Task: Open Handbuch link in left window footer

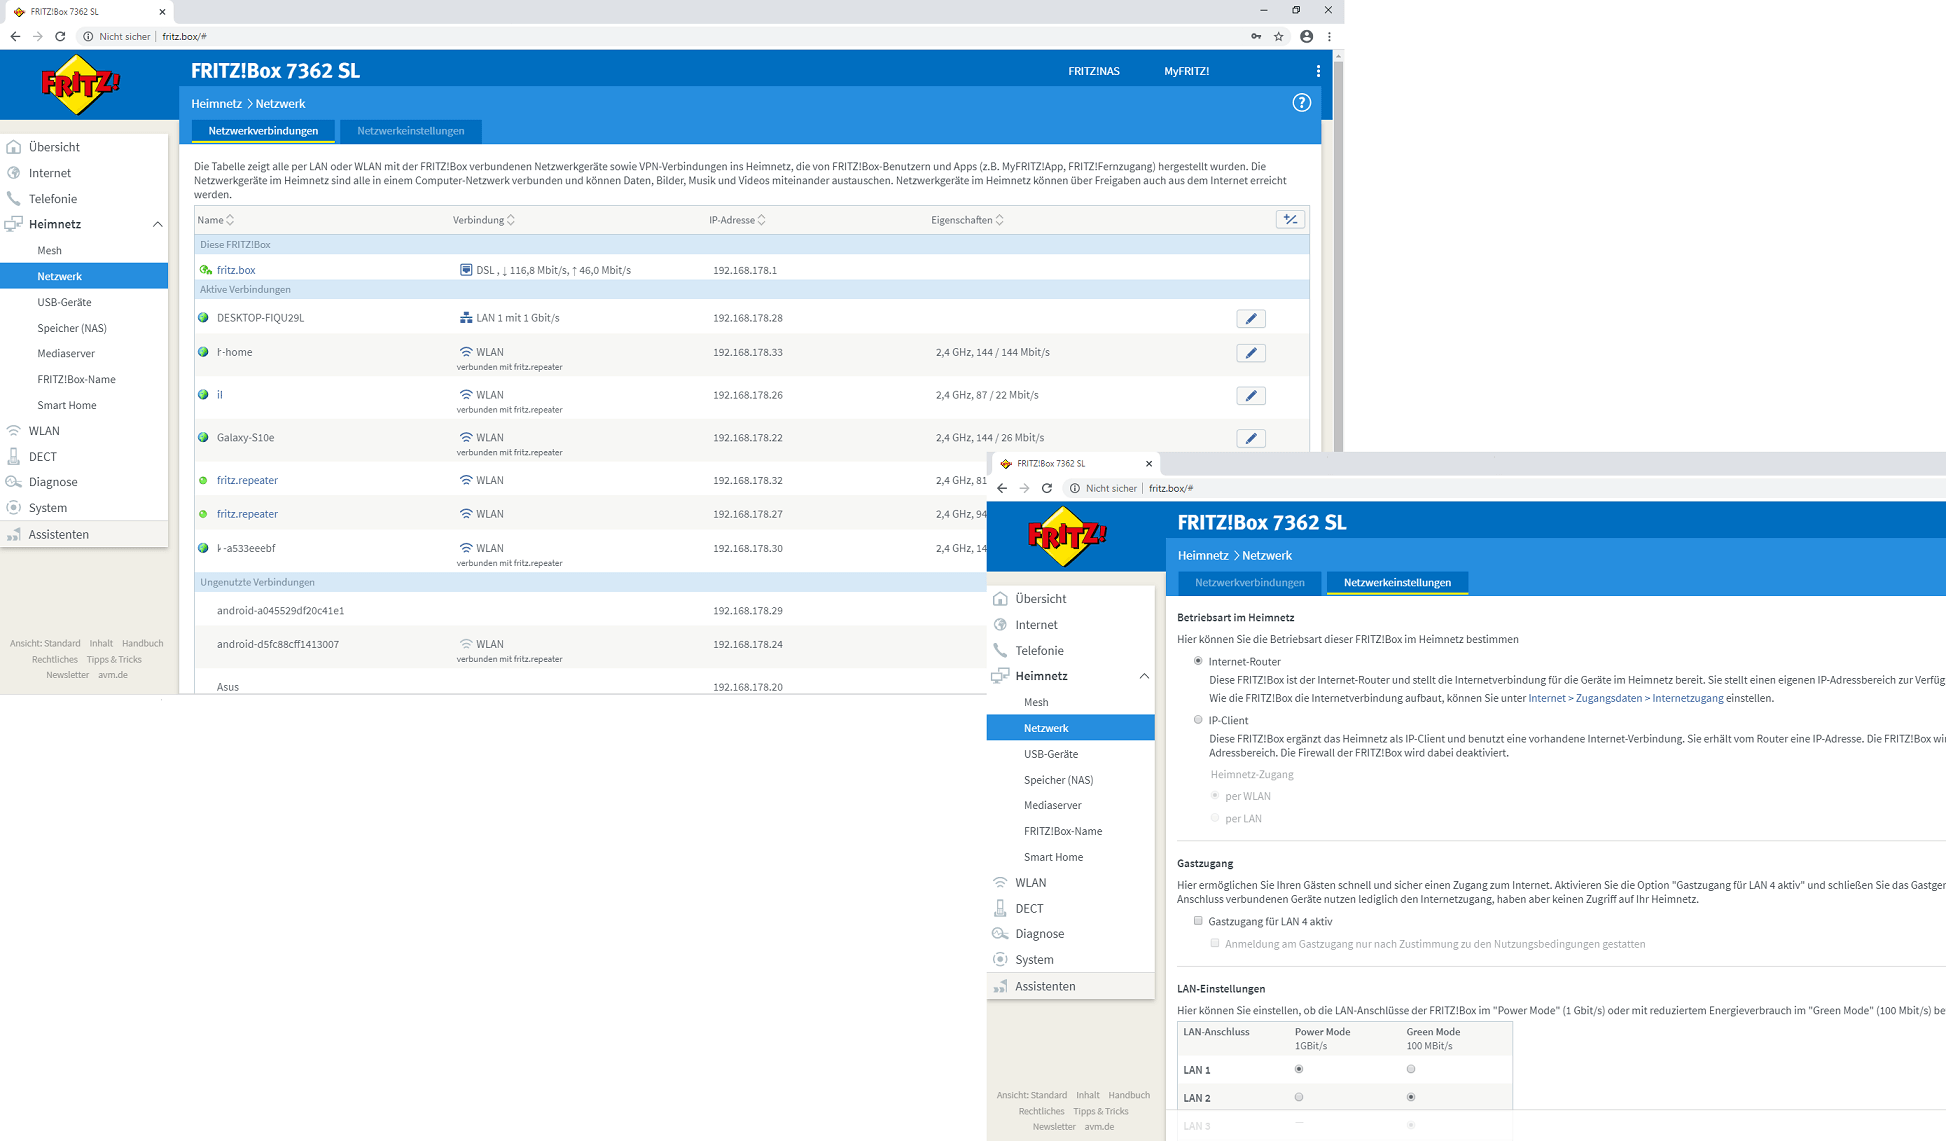Action: 142,644
